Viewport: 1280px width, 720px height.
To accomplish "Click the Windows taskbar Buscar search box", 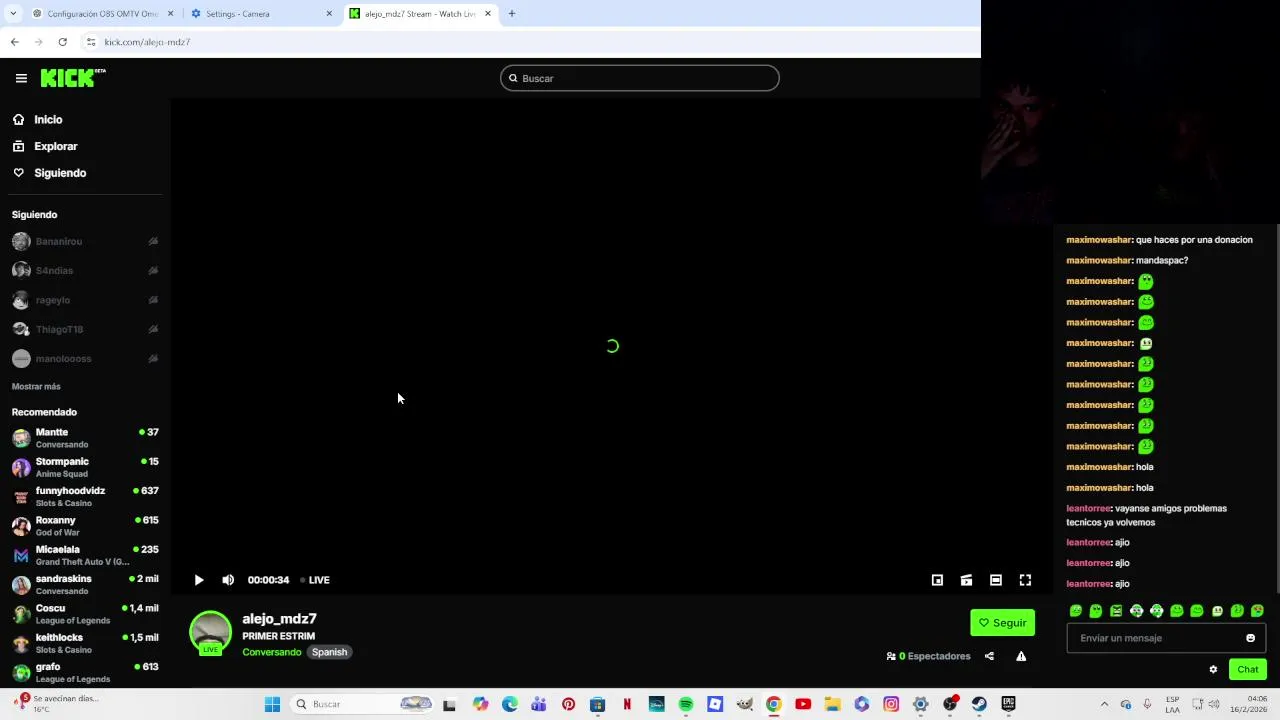I will [363, 704].
